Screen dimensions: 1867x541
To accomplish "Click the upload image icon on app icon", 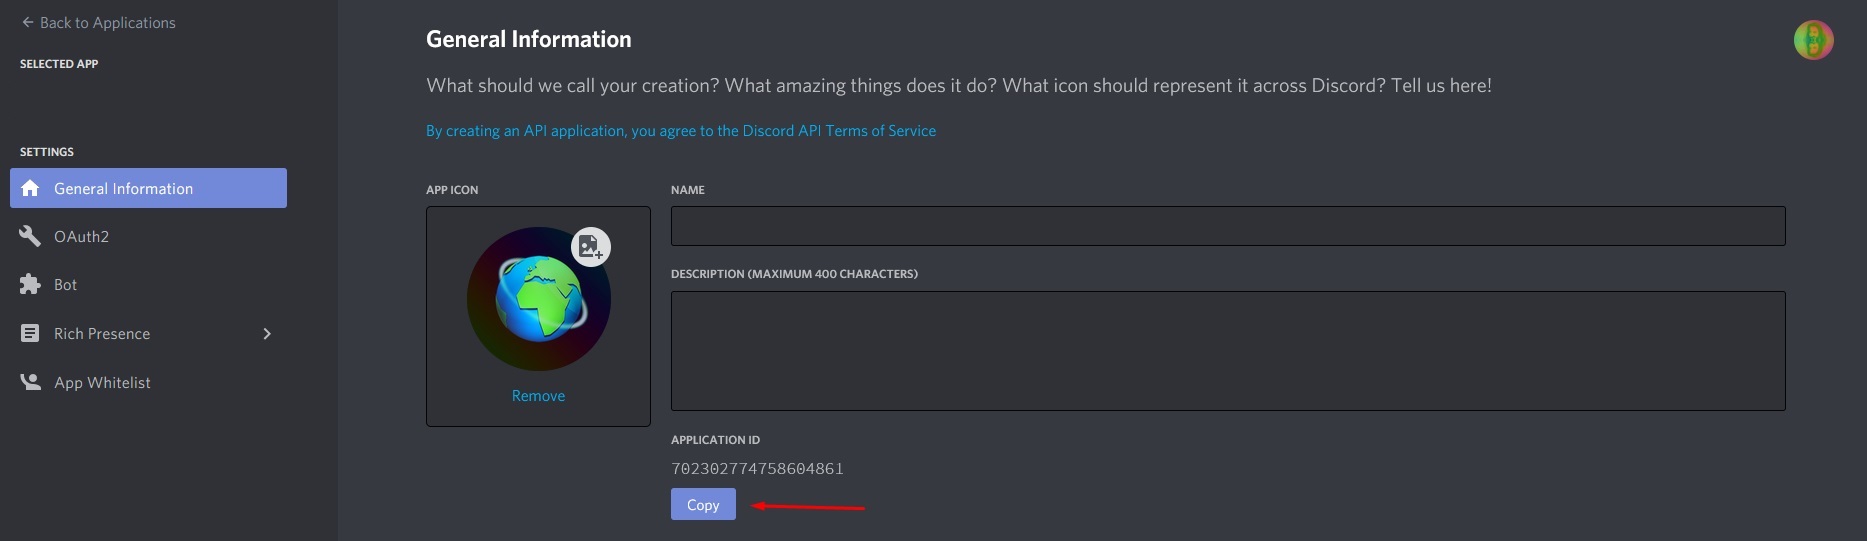I will click(x=591, y=246).
